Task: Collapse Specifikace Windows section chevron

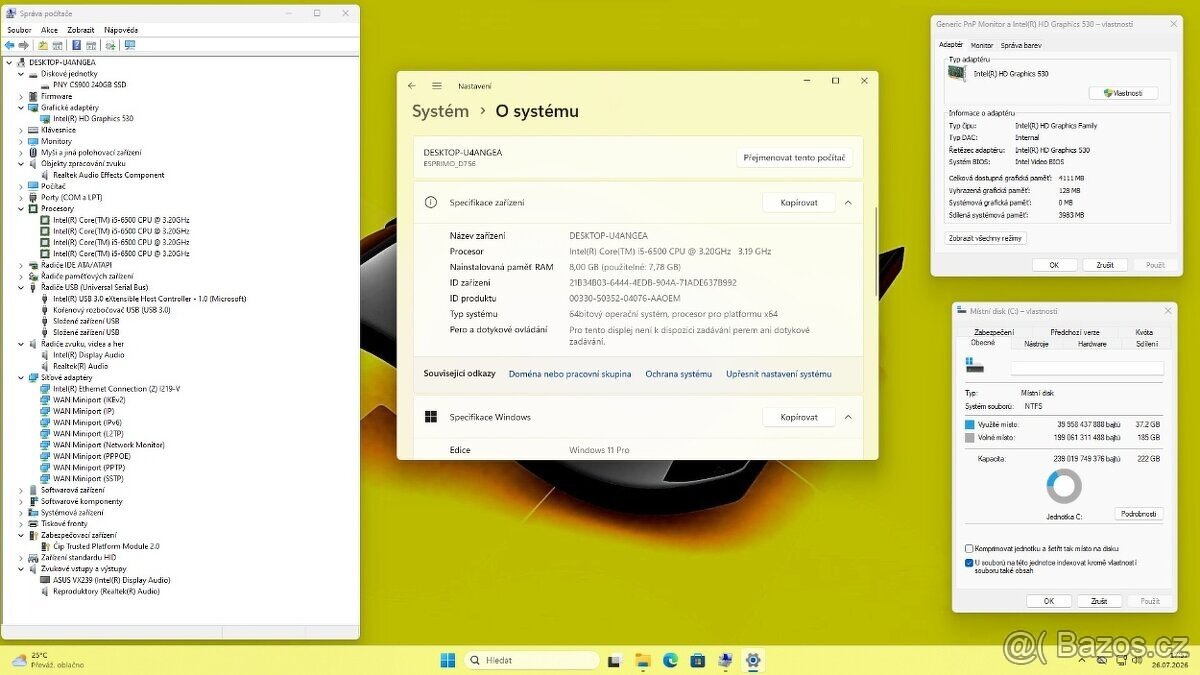Action: click(848, 417)
